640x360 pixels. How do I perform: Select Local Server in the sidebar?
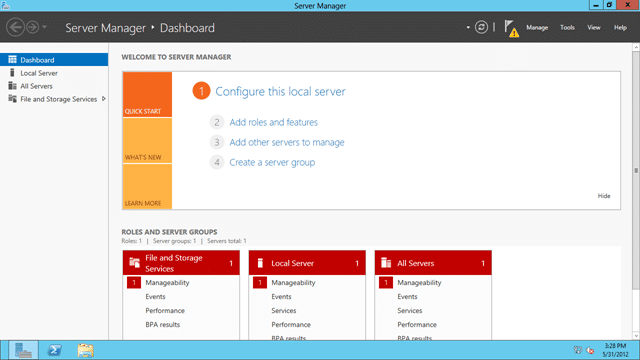tap(54, 73)
